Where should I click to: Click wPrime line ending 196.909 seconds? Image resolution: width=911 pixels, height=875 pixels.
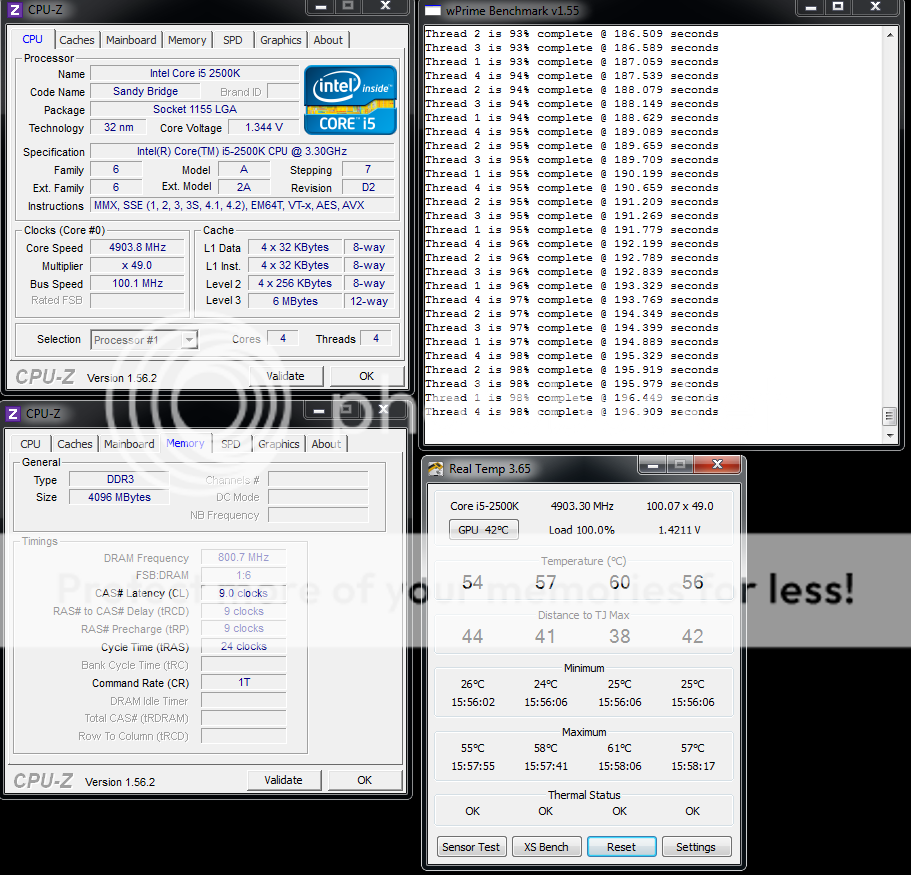pos(572,412)
